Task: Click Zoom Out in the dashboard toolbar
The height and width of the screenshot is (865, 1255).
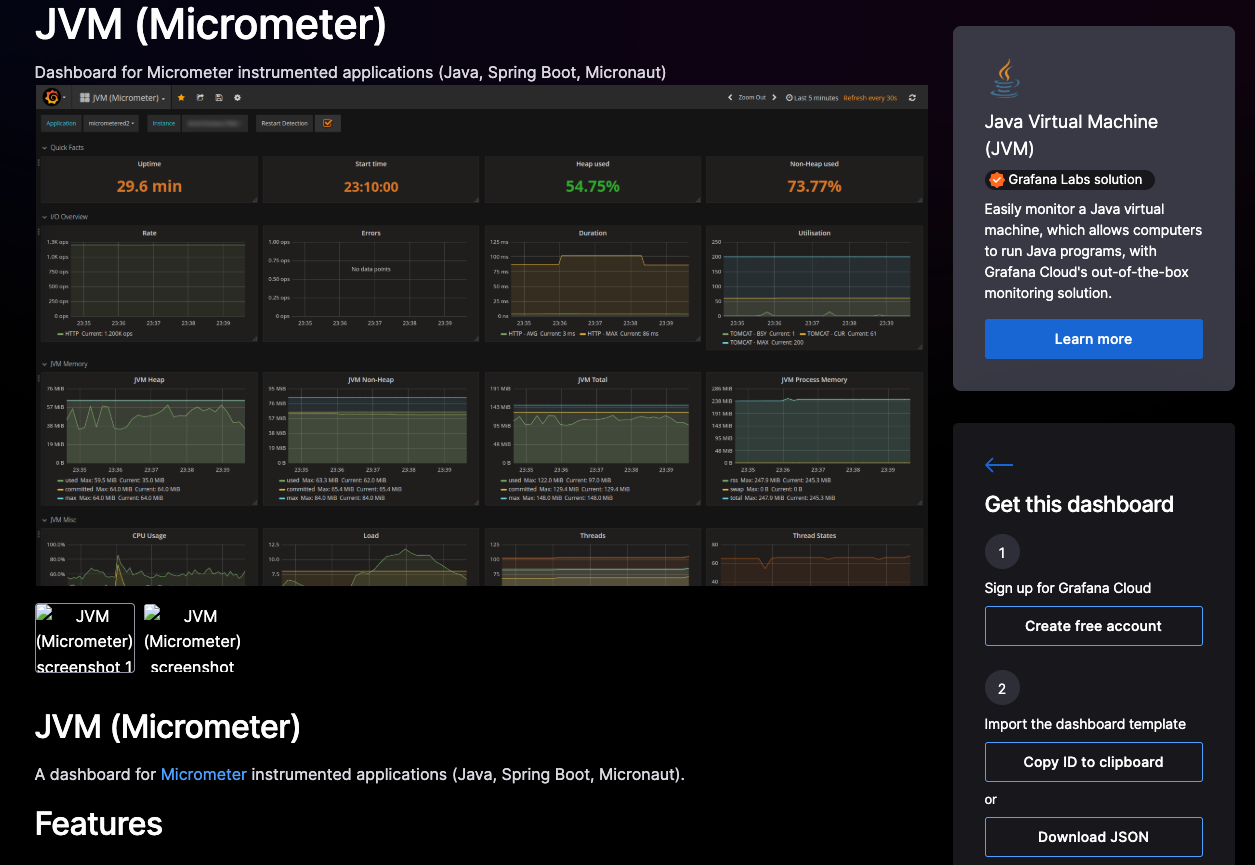Action: tap(752, 98)
